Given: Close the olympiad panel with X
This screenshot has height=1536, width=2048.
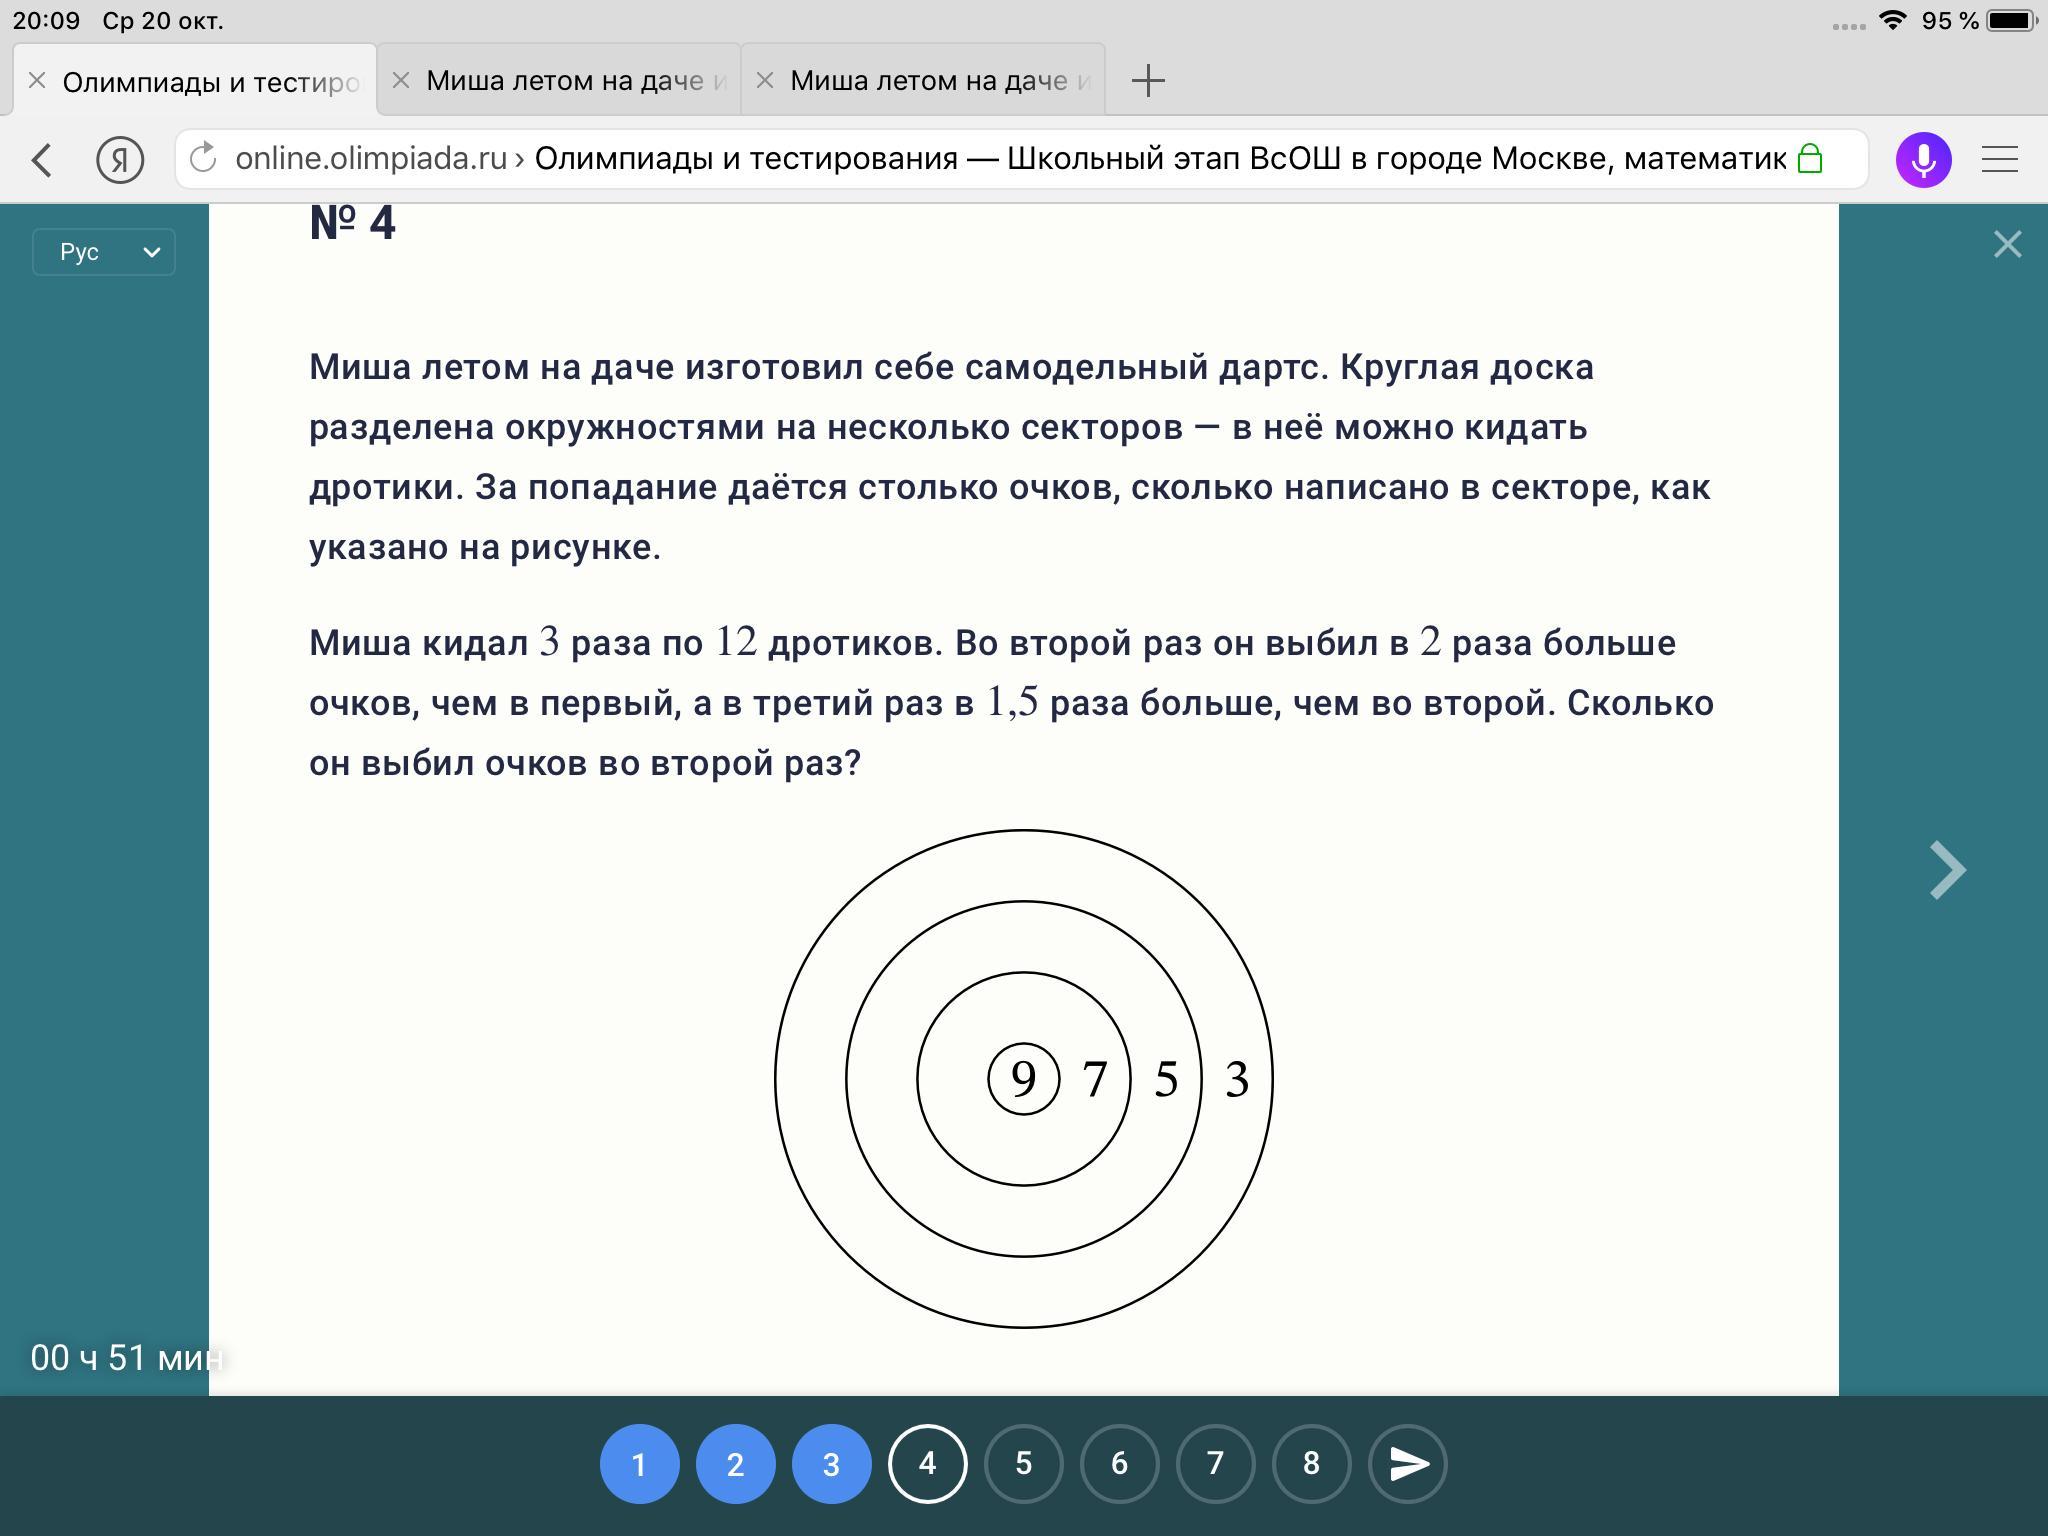Looking at the screenshot, I should [x=2007, y=245].
